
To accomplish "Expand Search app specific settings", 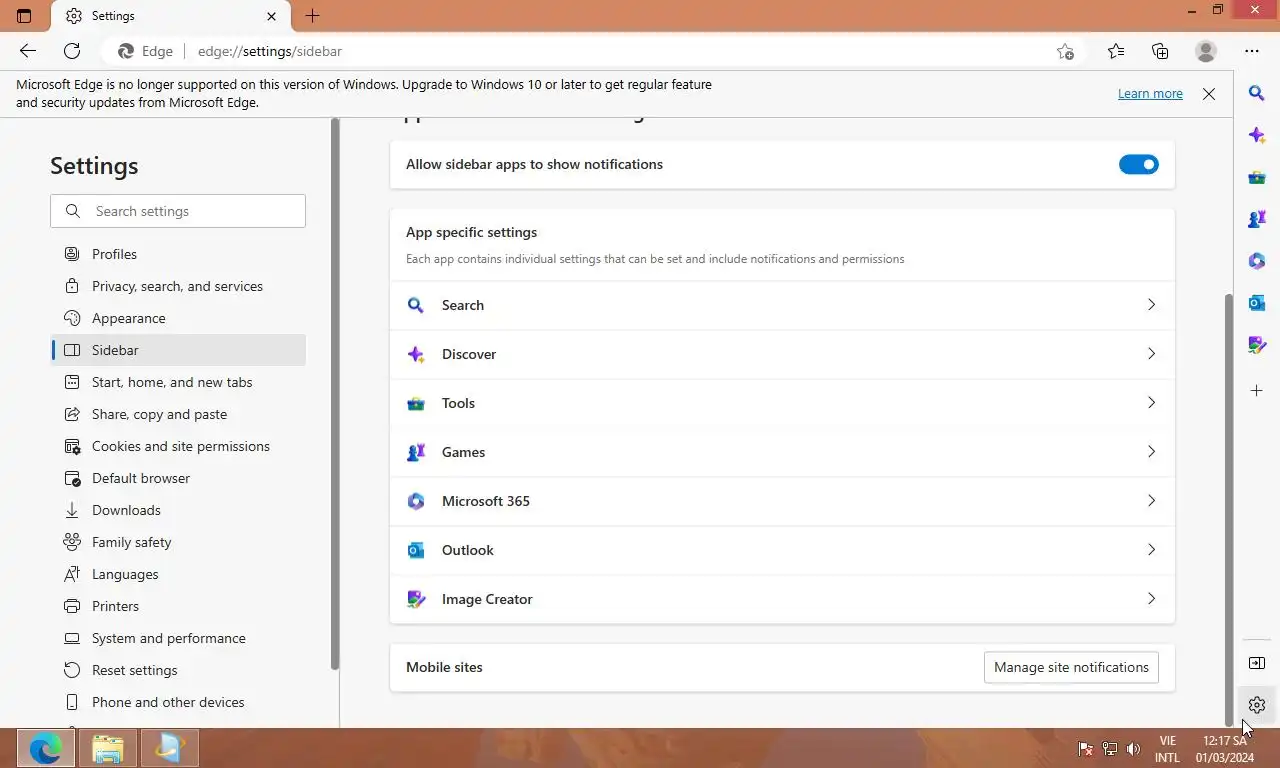I will click(x=782, y=305).
